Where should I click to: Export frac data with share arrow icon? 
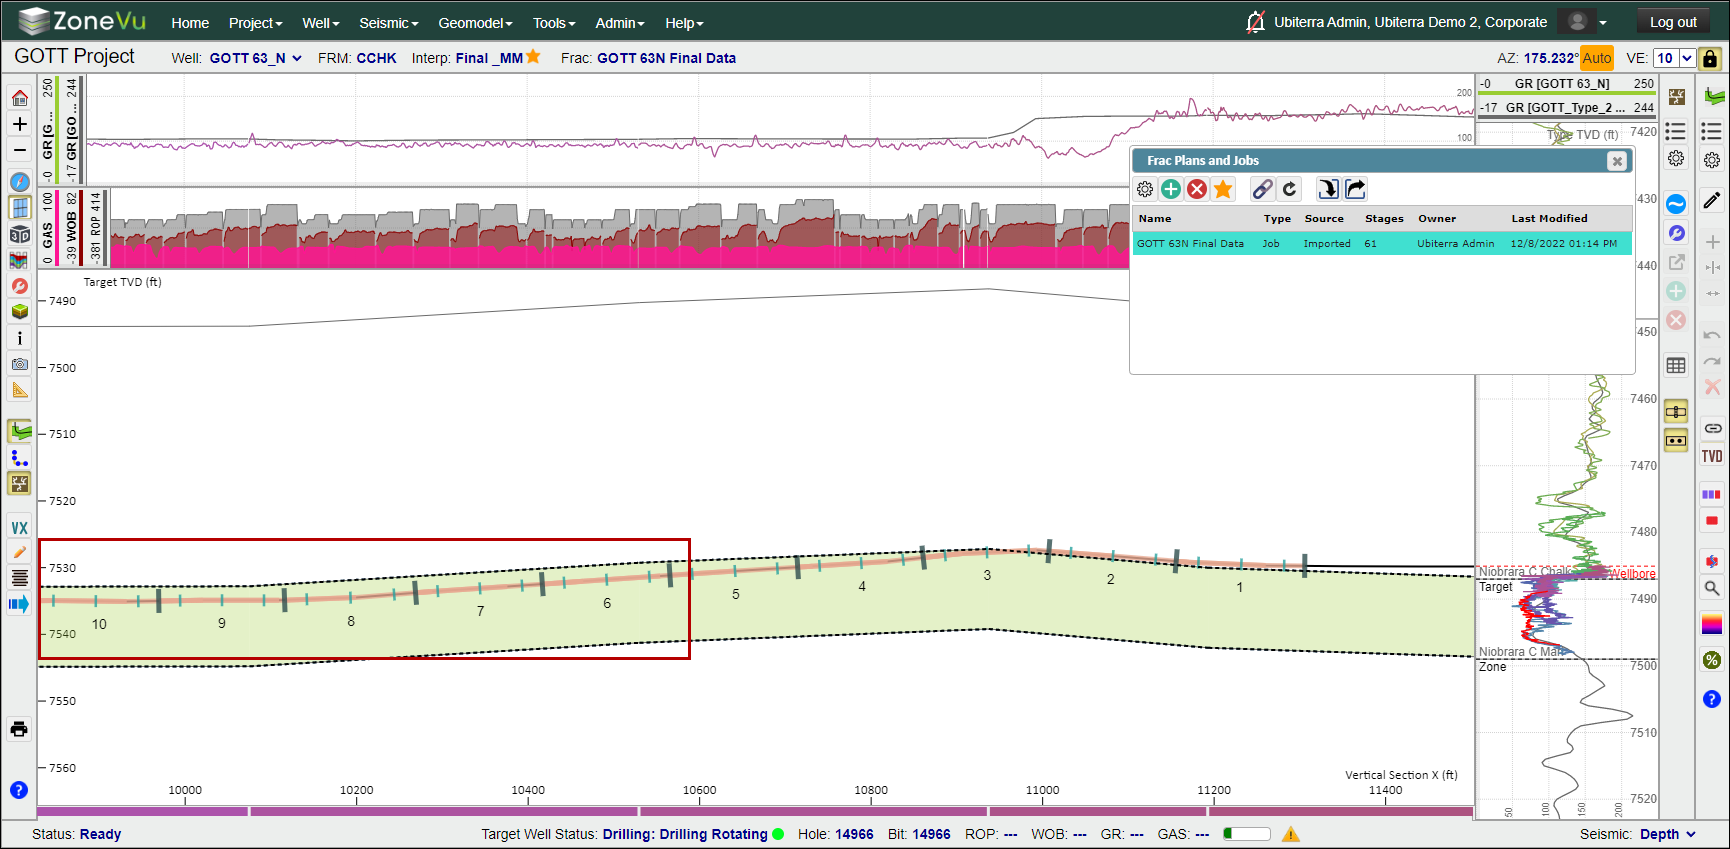[1355, 189]
